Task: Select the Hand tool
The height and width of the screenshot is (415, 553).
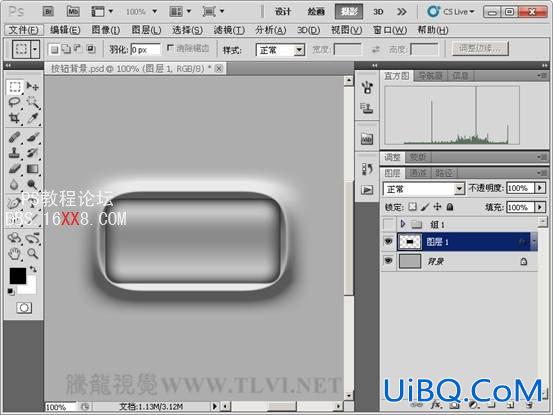Action: tap(14, 254)
